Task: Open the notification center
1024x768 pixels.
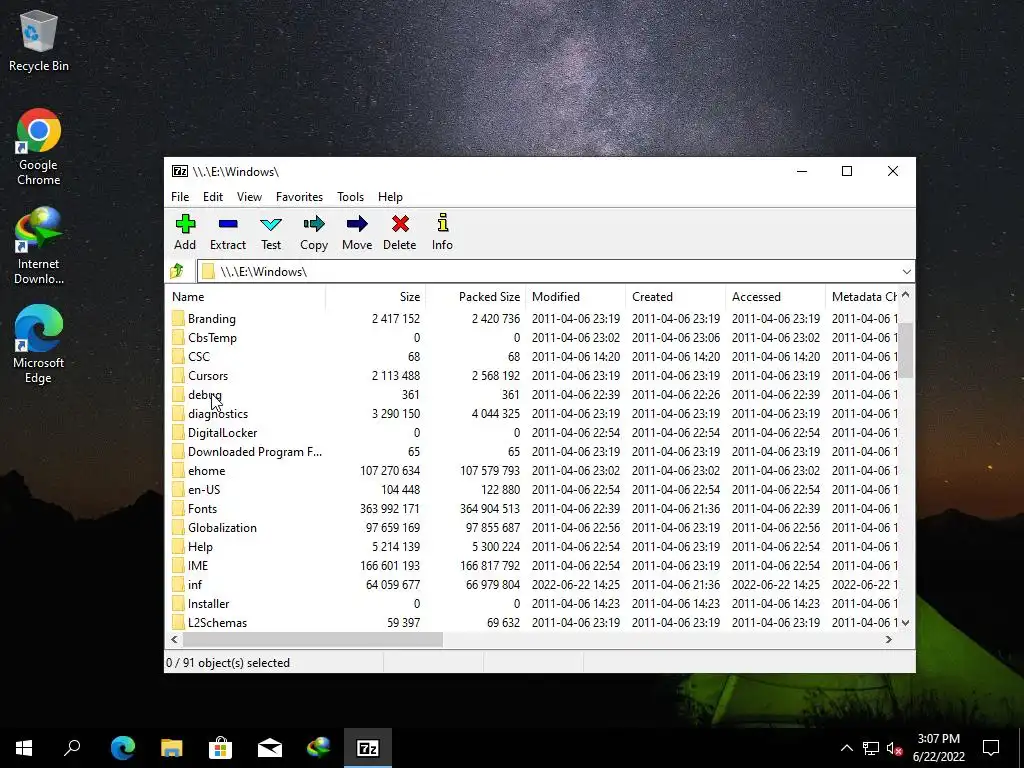Action: coord(991,748)
